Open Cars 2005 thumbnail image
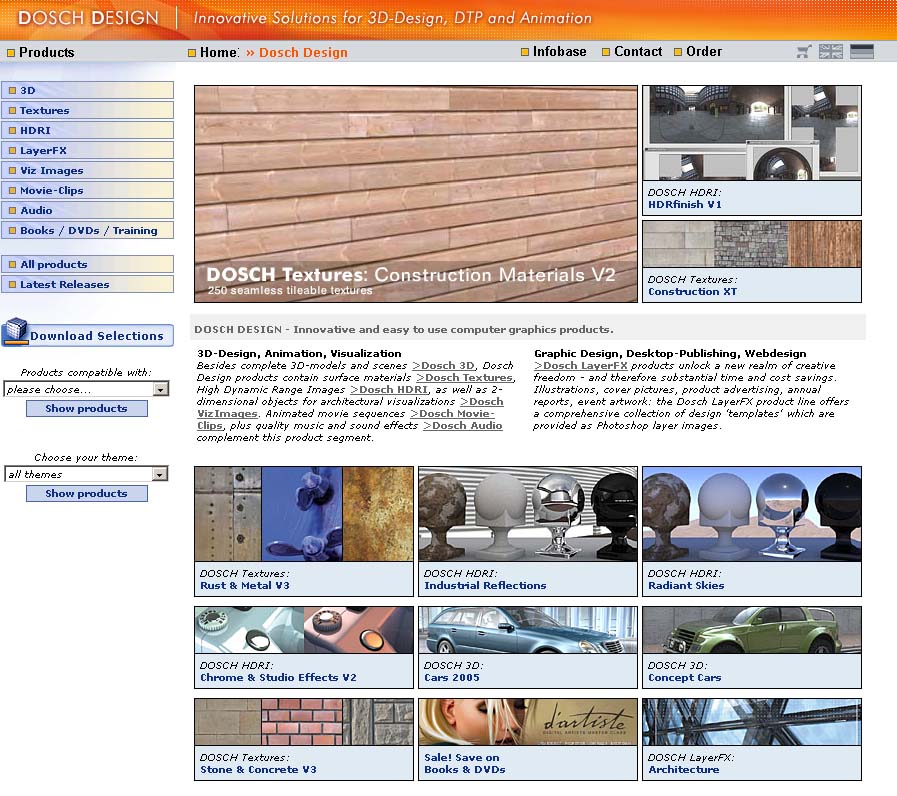897x796 pixels. pyautogui.click(x=527, y=631)
